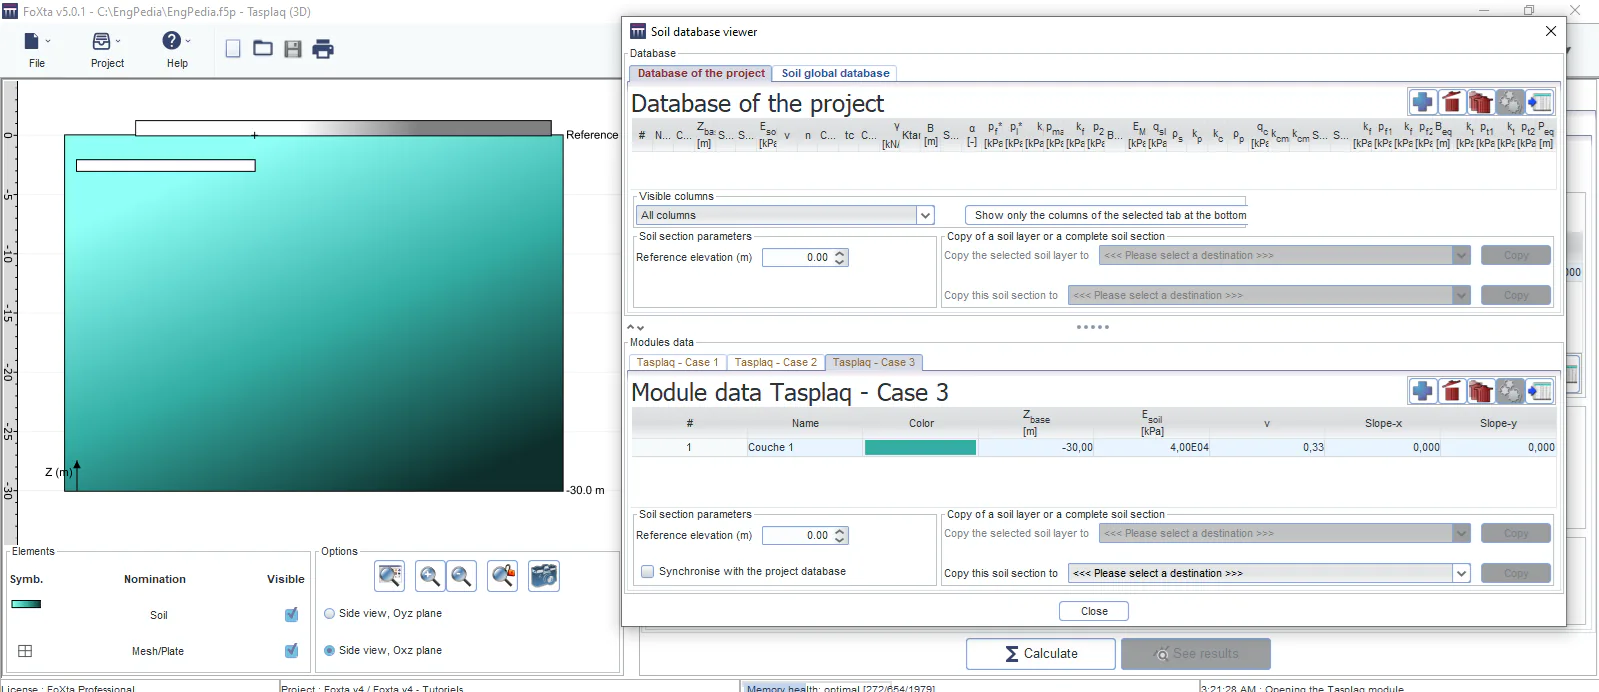Click the Couche 1 name cell

(x=805, y=448)
